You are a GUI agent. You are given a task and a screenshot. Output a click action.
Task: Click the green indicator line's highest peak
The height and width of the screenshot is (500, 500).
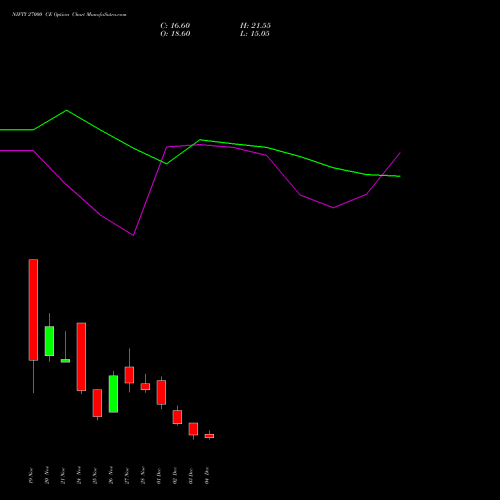67,110
